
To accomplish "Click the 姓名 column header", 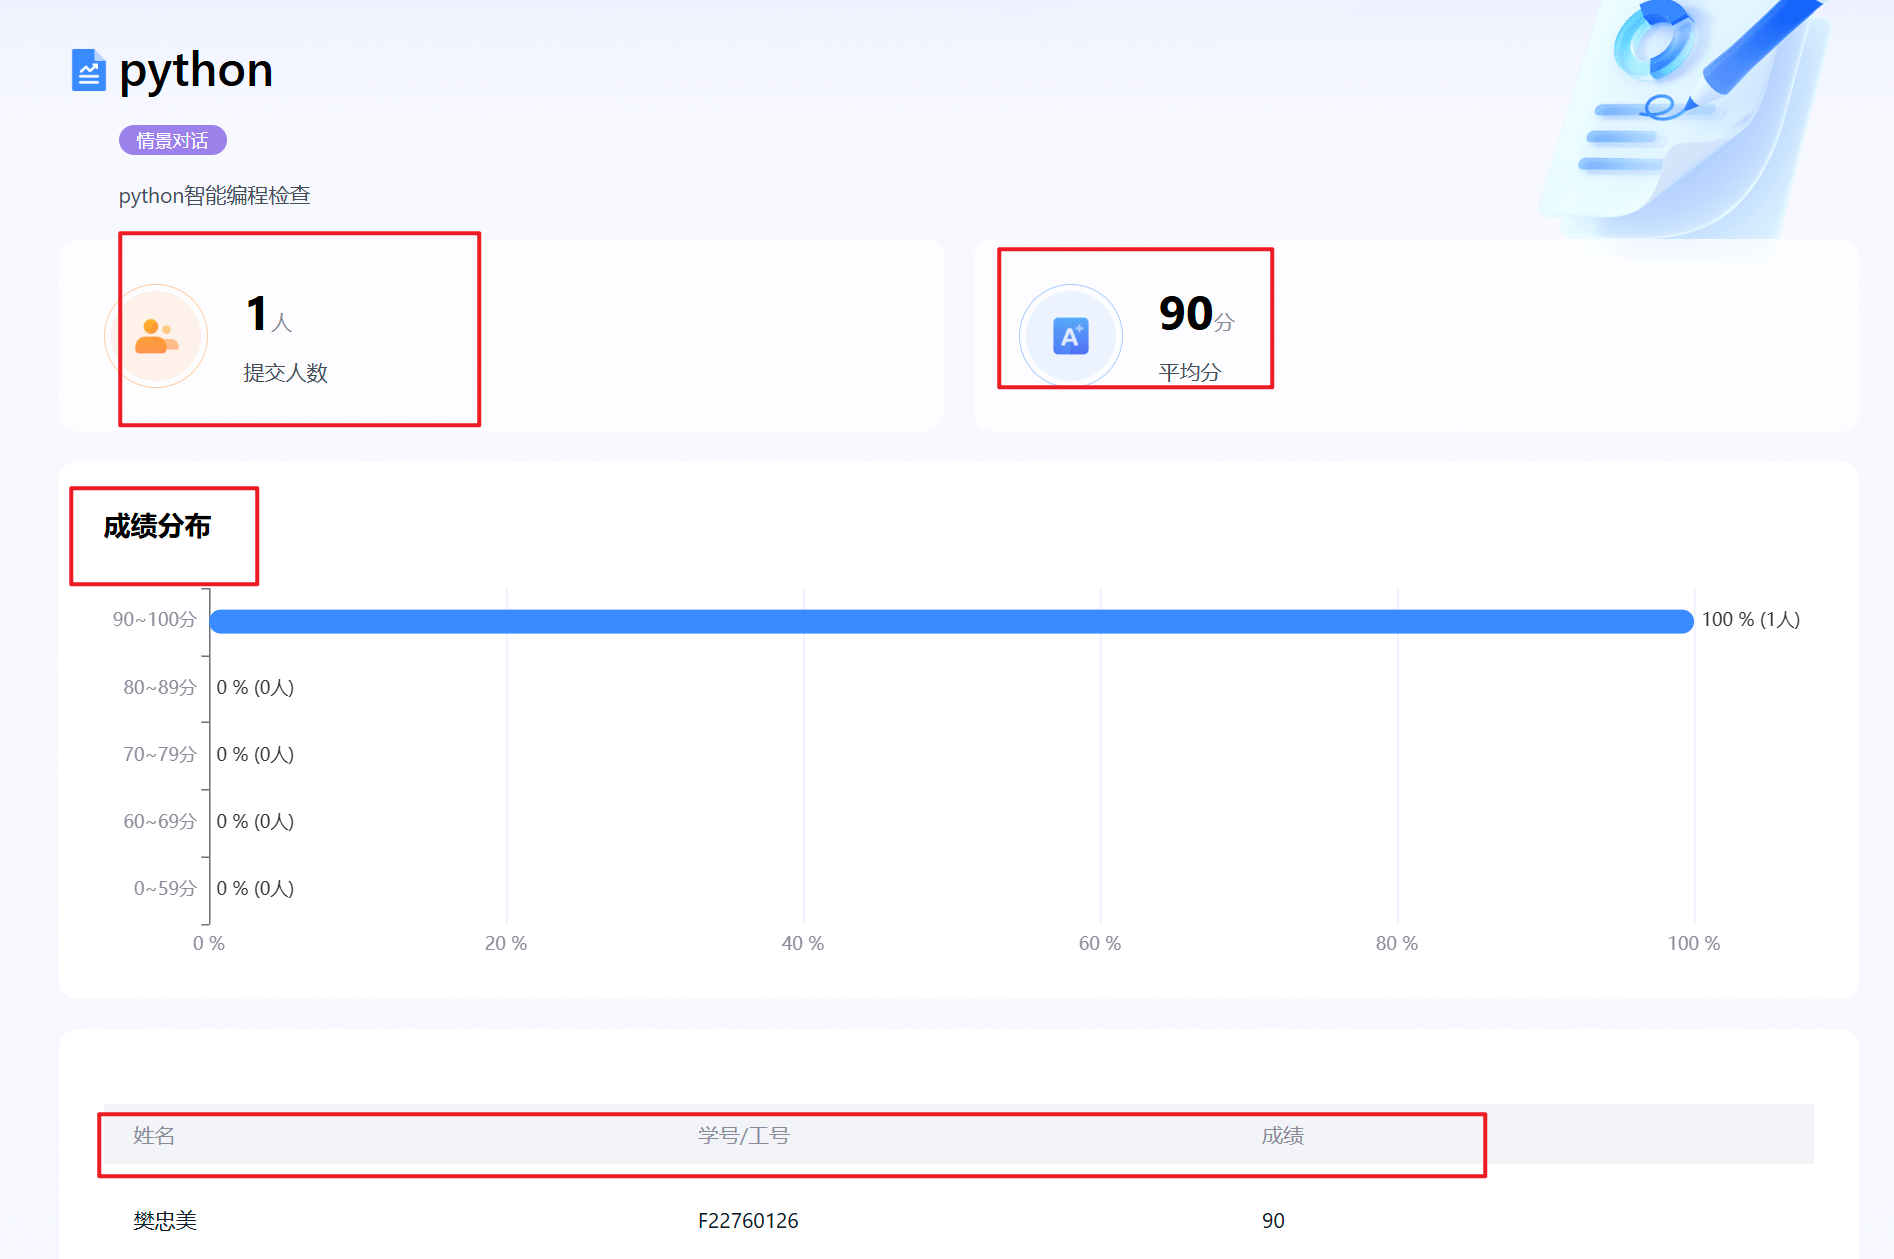I will [154, 1136].
